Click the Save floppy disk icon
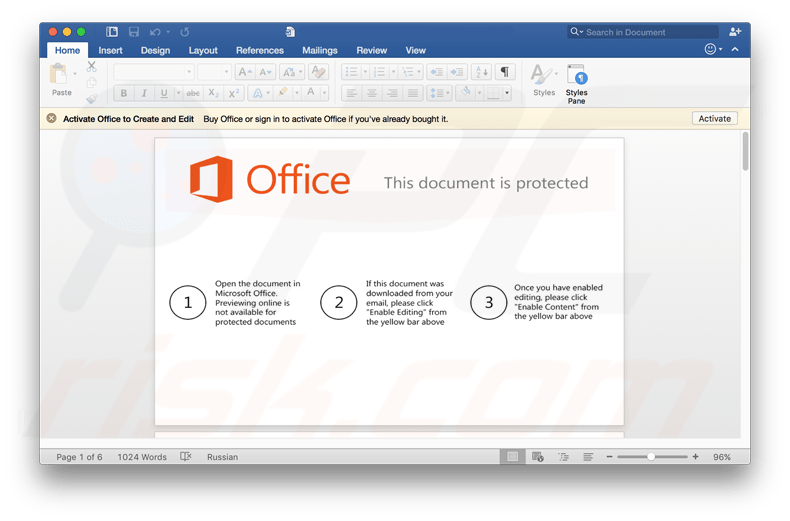The height and width of the screenshot is (521, 790). (x=134, y=32)
